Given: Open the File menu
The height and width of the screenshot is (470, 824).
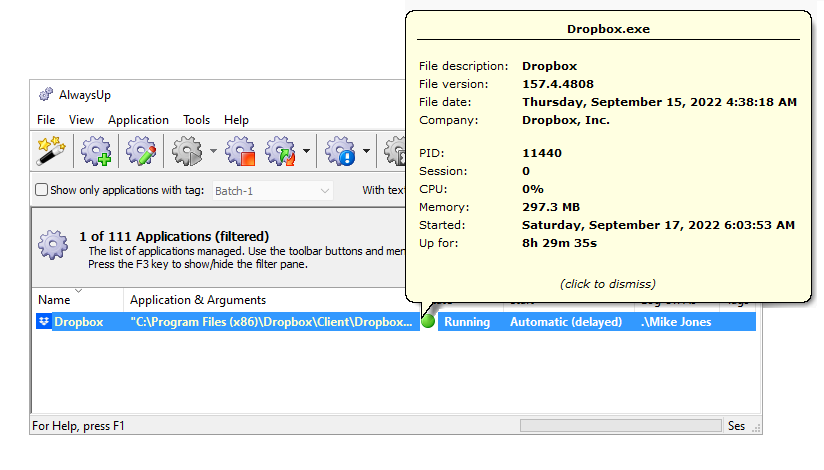Looking at the screenshot, I should click(46, 120).
